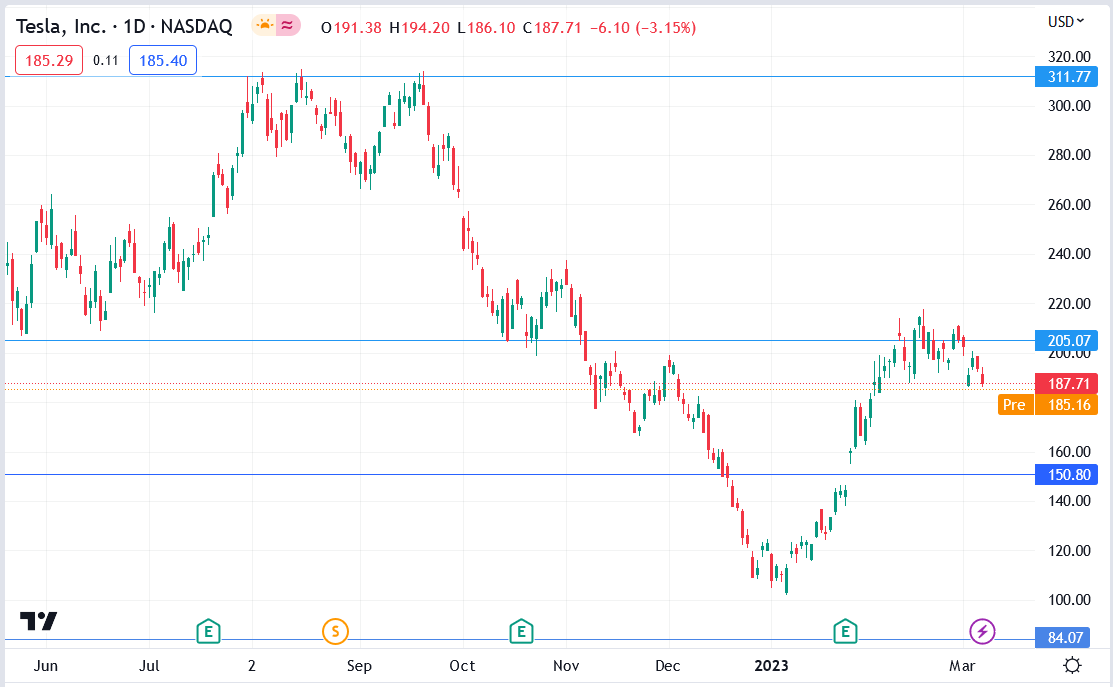The height and width of the screenshot is (687, 1113).
Task: Click the Dec date axis label
Action: (667, 666)
